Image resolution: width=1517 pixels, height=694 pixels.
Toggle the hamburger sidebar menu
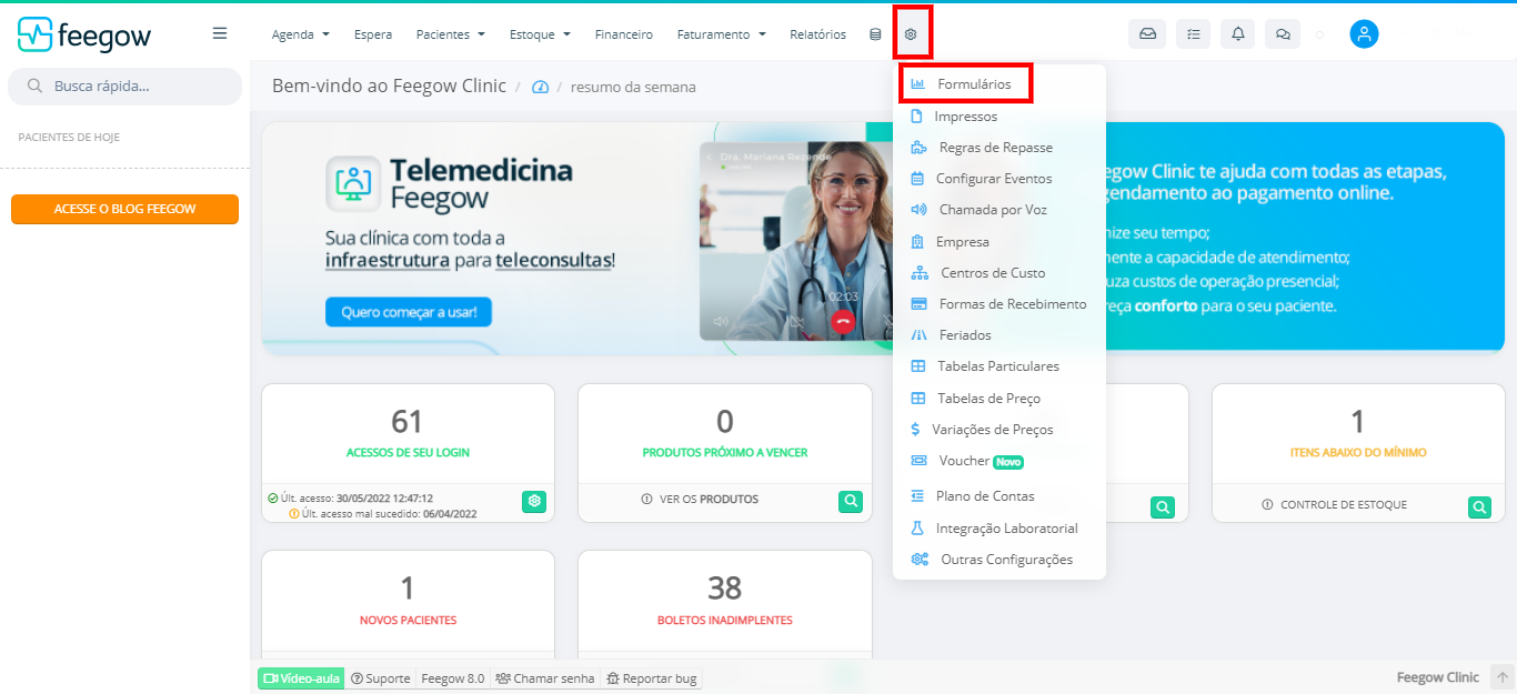pyautogui.click(x=220, y=33)
